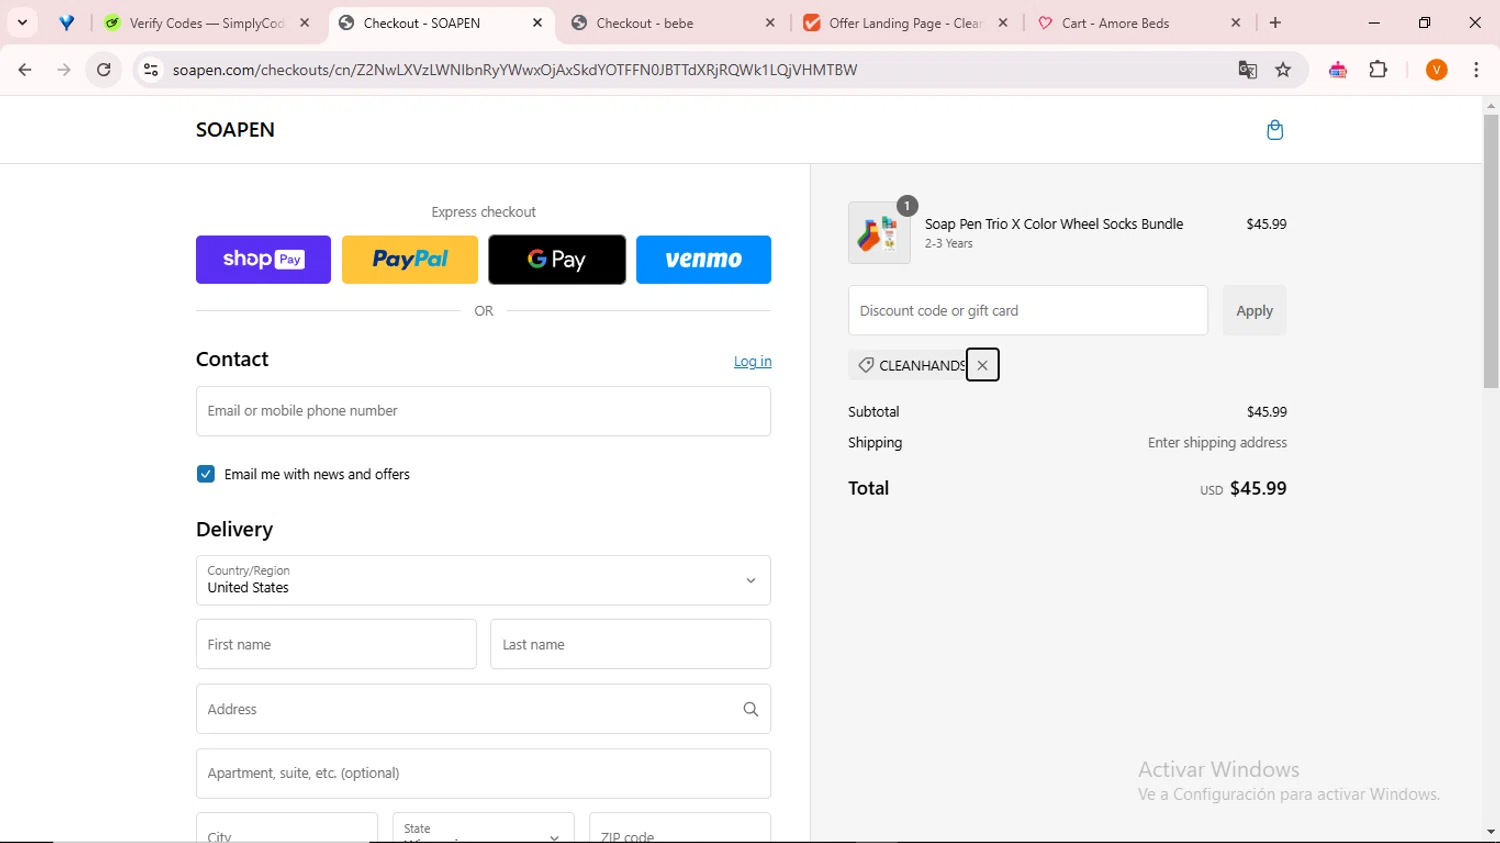Open the Chrome three-dot menu
This screenshot has width=1500, height=843.
(x=1476, y=70)
